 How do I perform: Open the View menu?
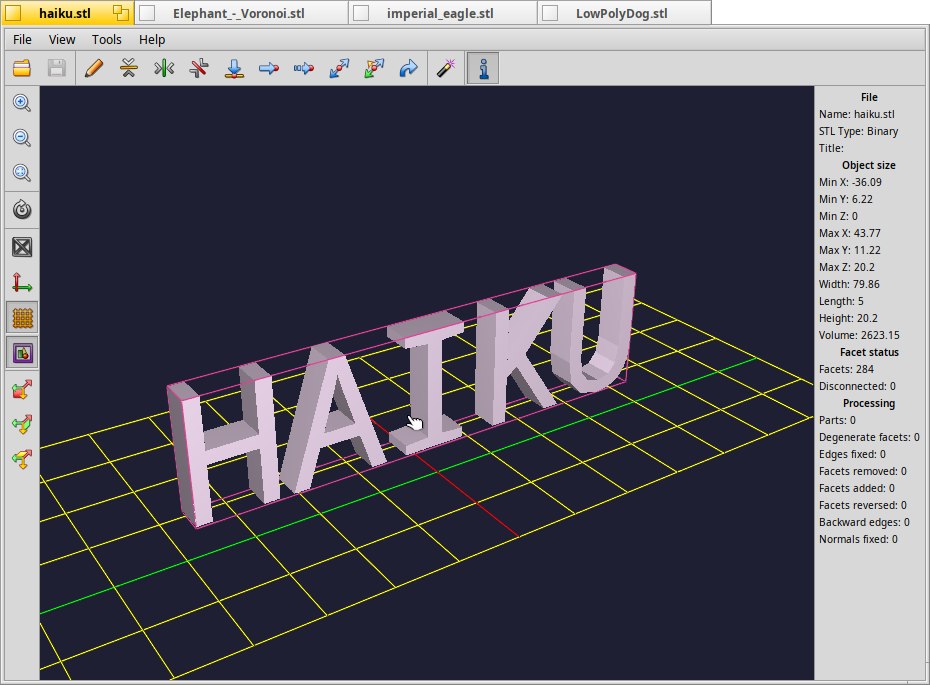click(x=62, y=40)
